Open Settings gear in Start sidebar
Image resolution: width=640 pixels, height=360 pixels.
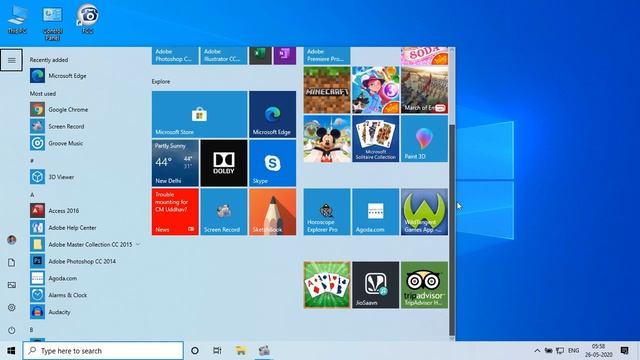(x=11, y=307)
